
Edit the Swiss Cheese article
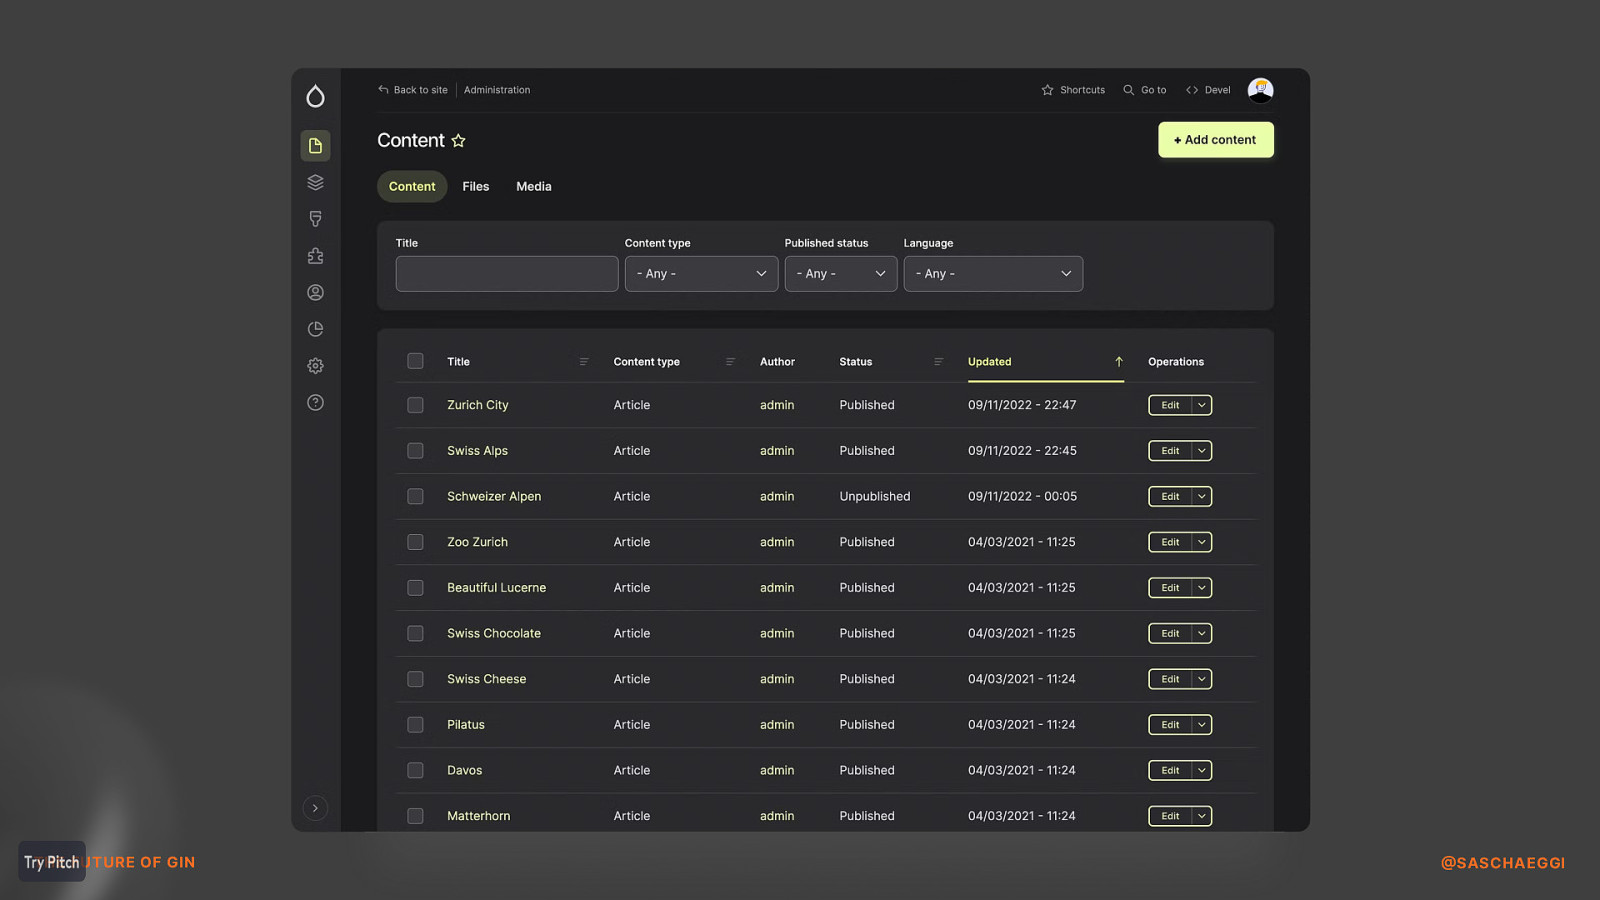pyautogui.click(x=1170, y=679)
